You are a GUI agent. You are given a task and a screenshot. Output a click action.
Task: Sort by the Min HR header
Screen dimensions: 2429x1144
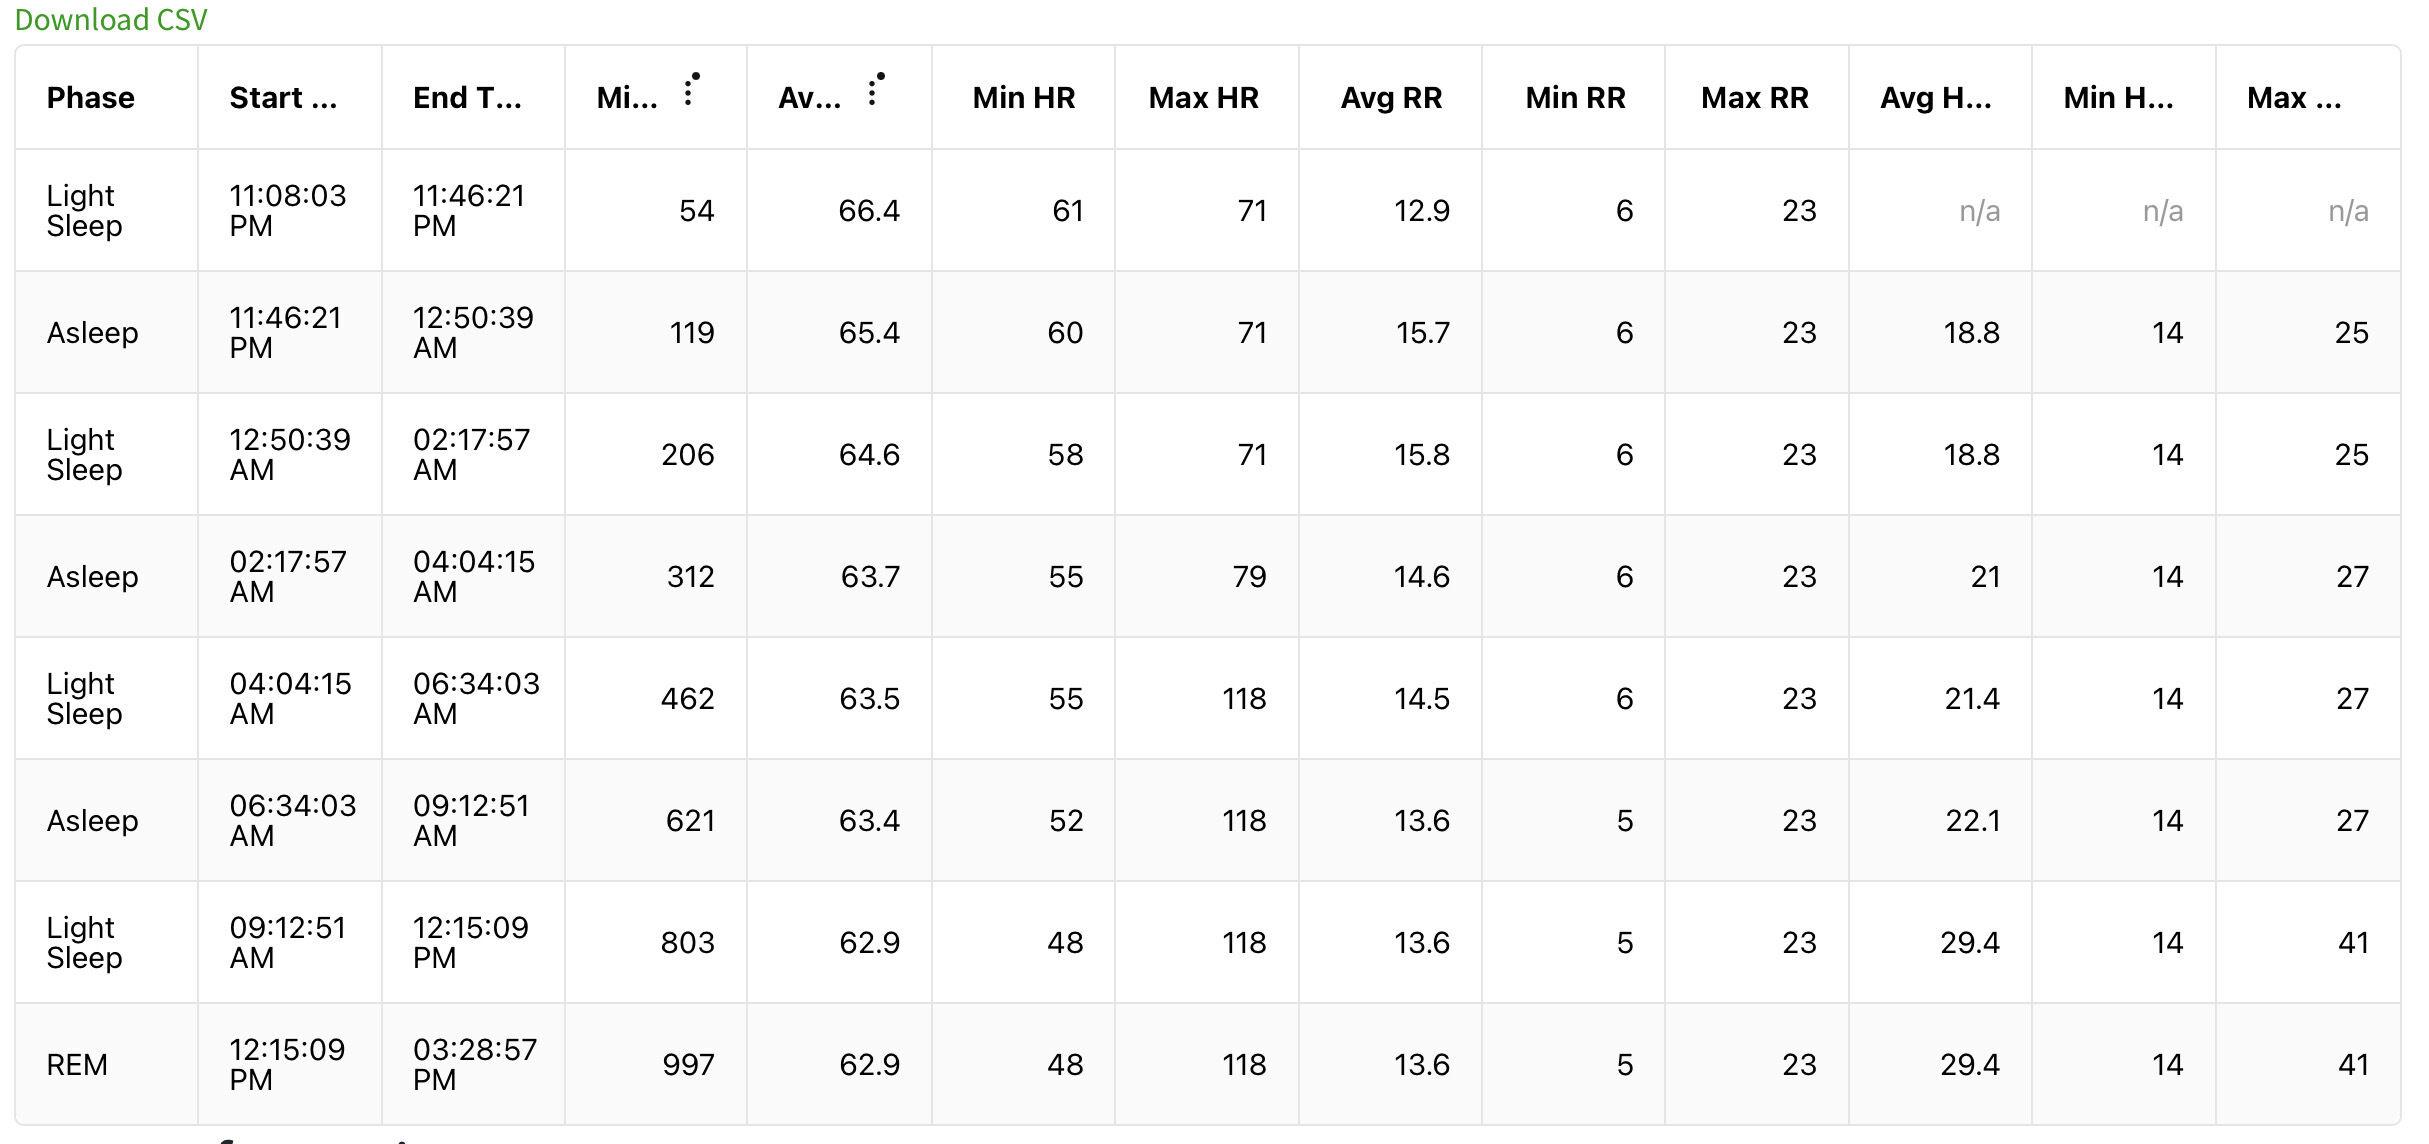point(1023,98)
